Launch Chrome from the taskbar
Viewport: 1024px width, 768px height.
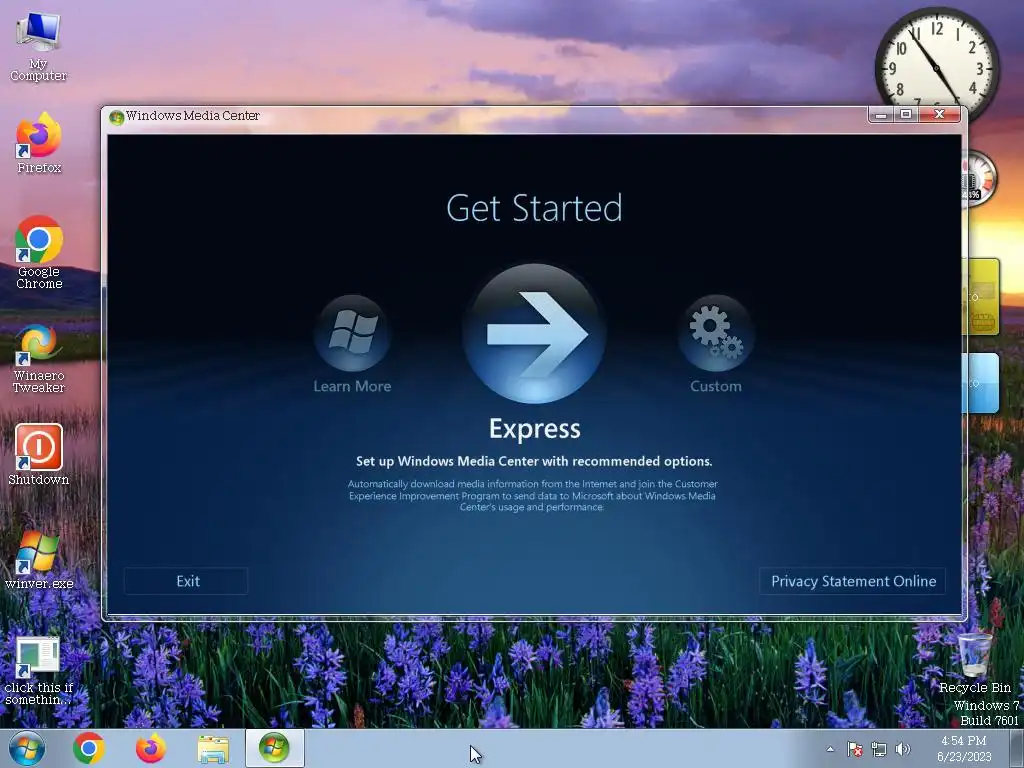click(x=89, y=748)
